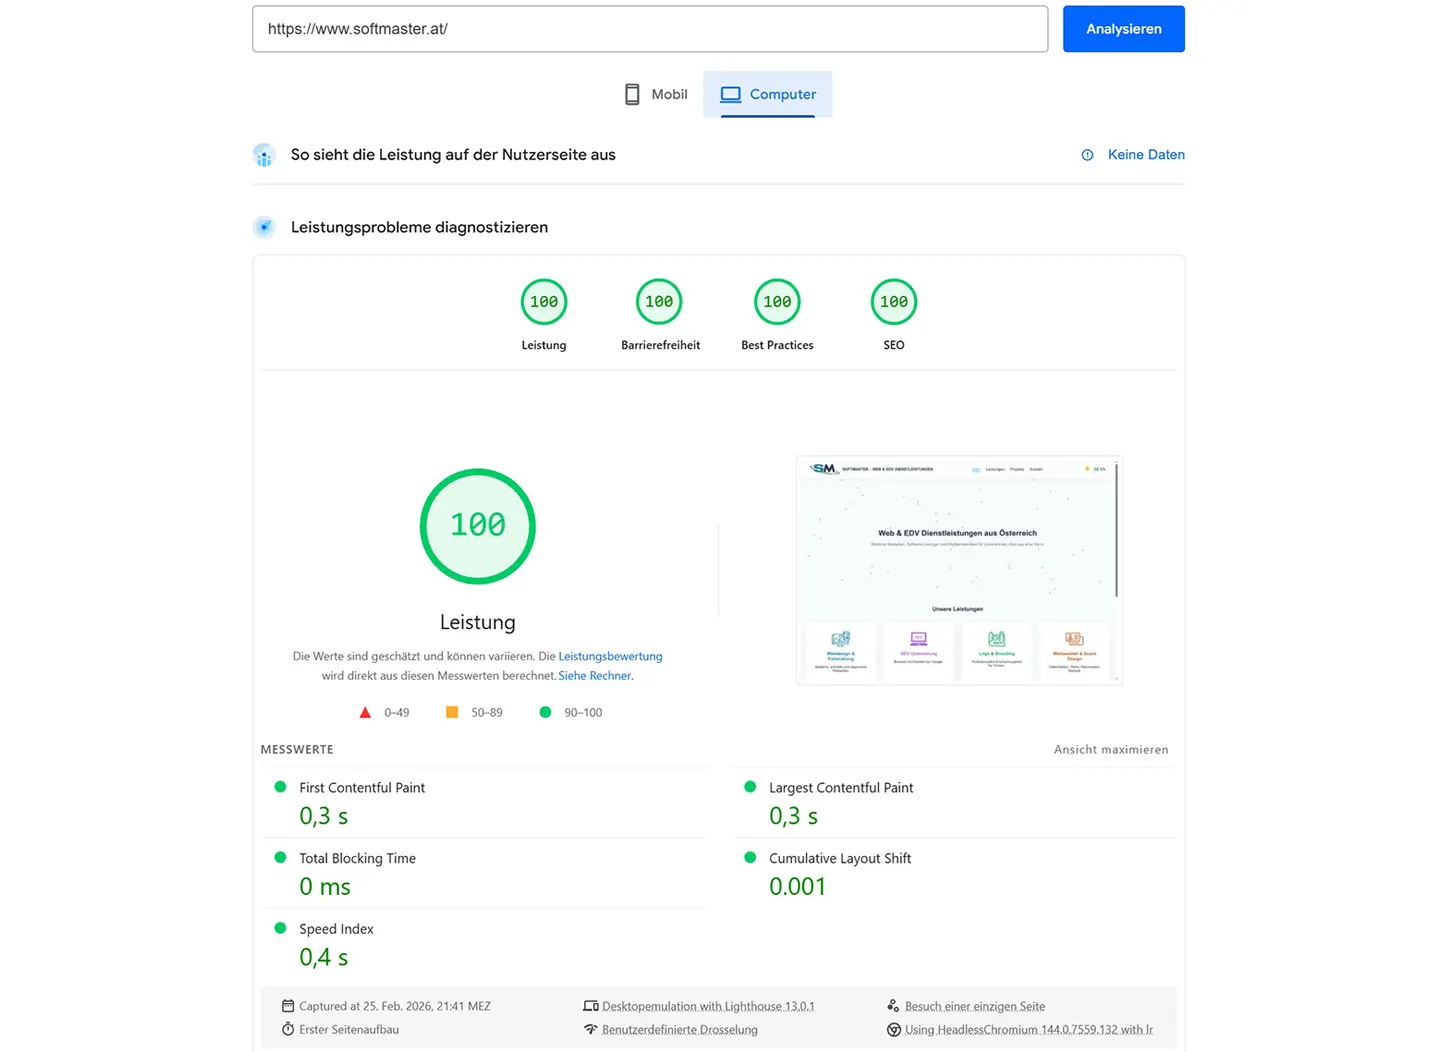Click the Best Practices 100 score circle
This screenshot has height=1052, width=1439.
777,301
